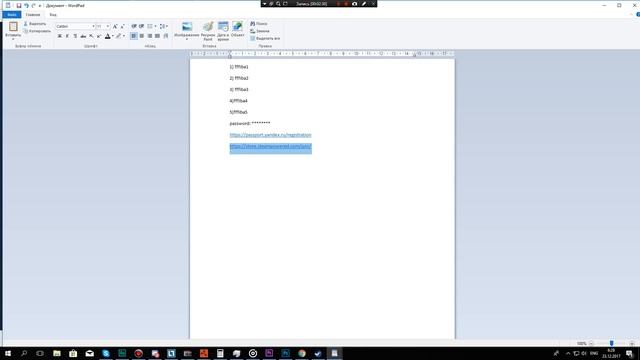Open Skype from the taskbar

[106, 353]
